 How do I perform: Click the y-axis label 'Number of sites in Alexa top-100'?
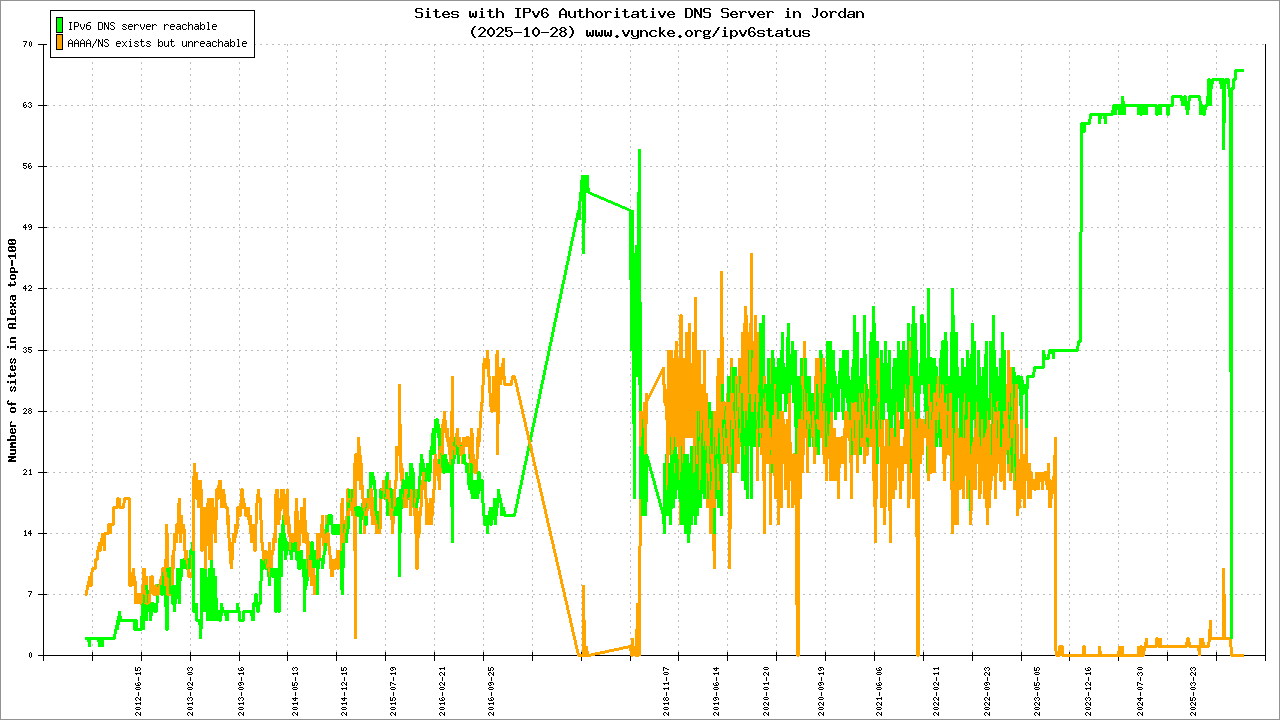coord(13,350)
